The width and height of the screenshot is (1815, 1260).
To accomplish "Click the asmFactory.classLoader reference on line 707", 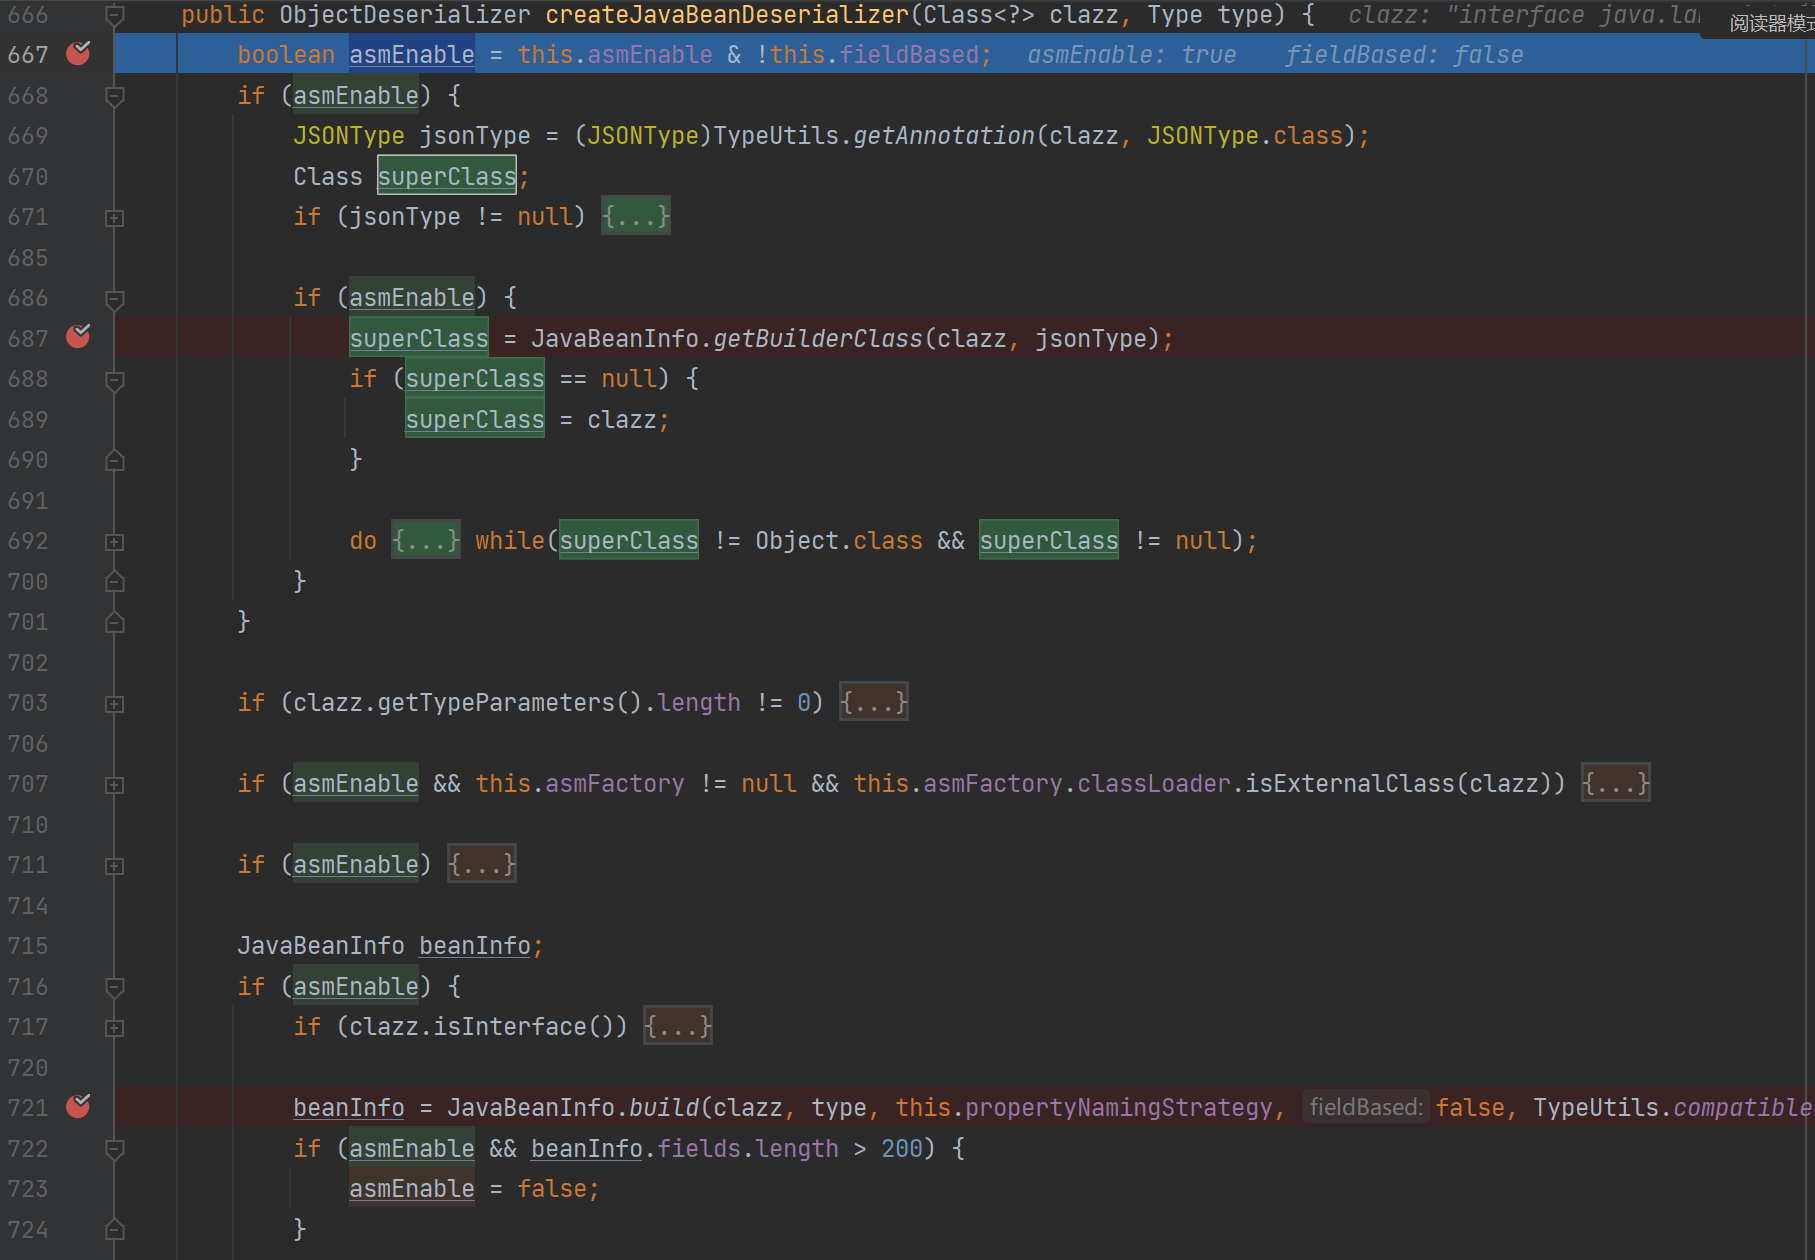I will [1076, 783].
